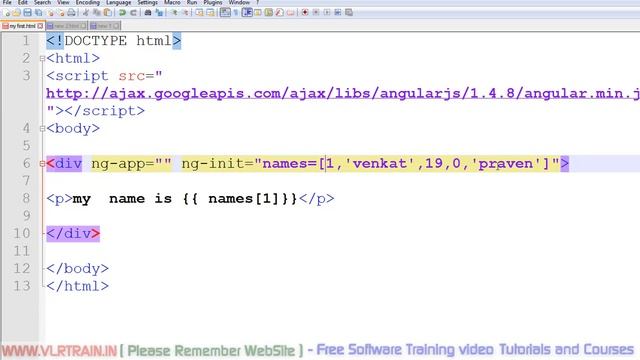
Task: Close the current document with the Close toolbar icon
Action: pos(51,13)
